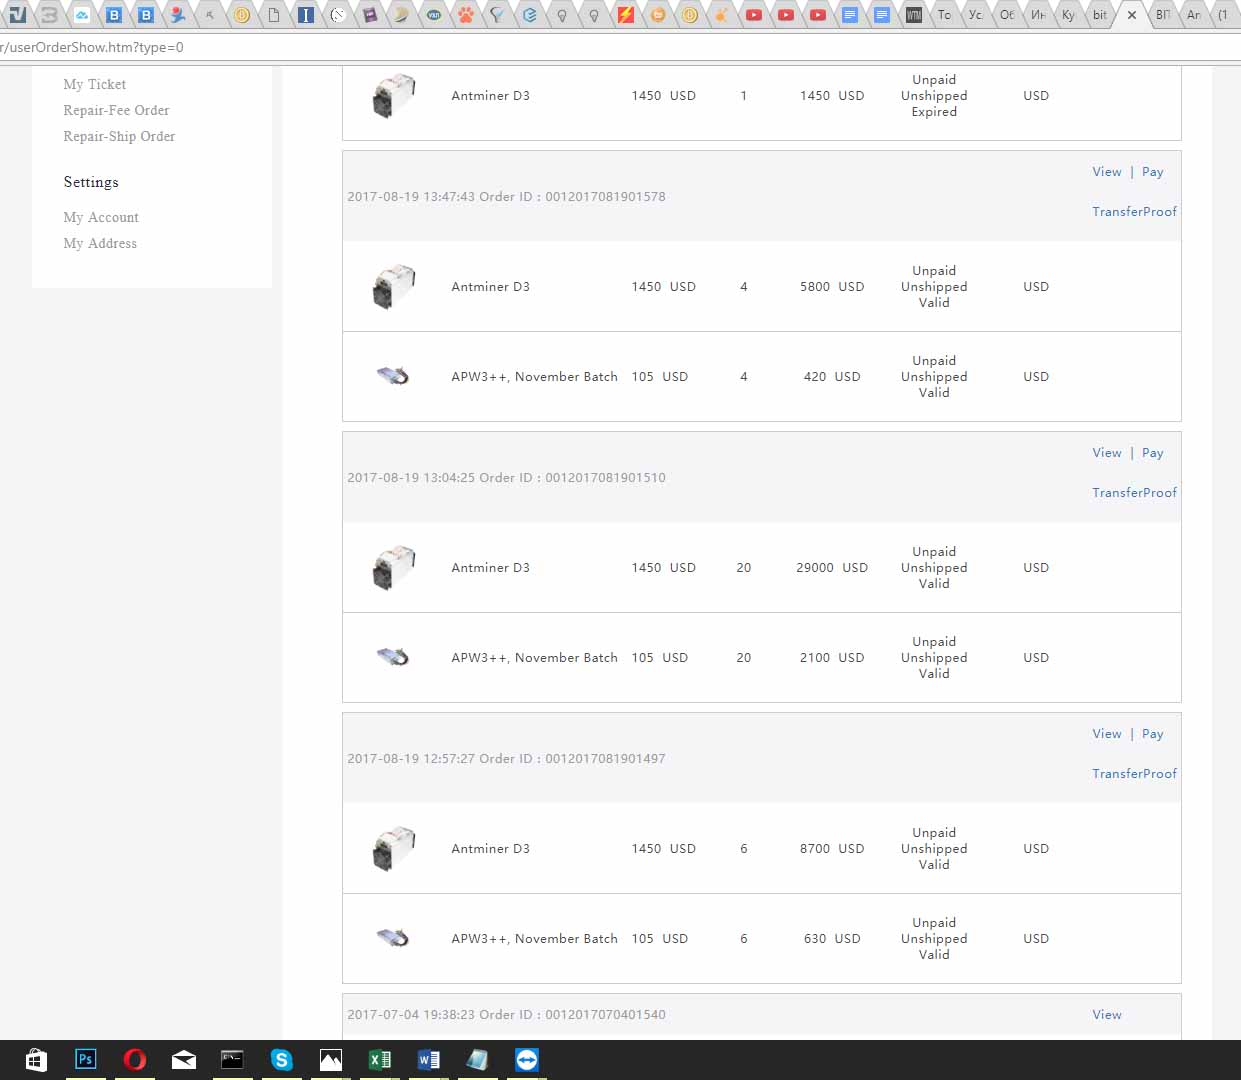View order 0012017081901510 details

[x=1106, y=453]
